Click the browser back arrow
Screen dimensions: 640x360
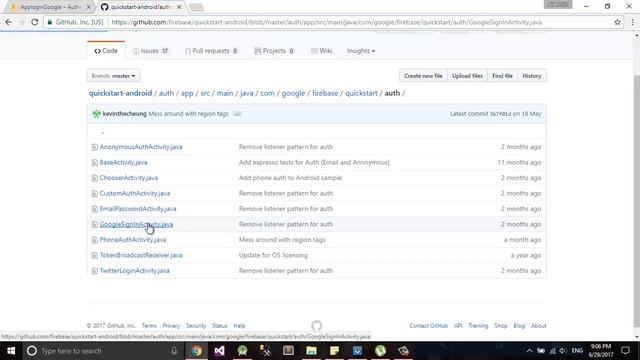pos(9,22)
